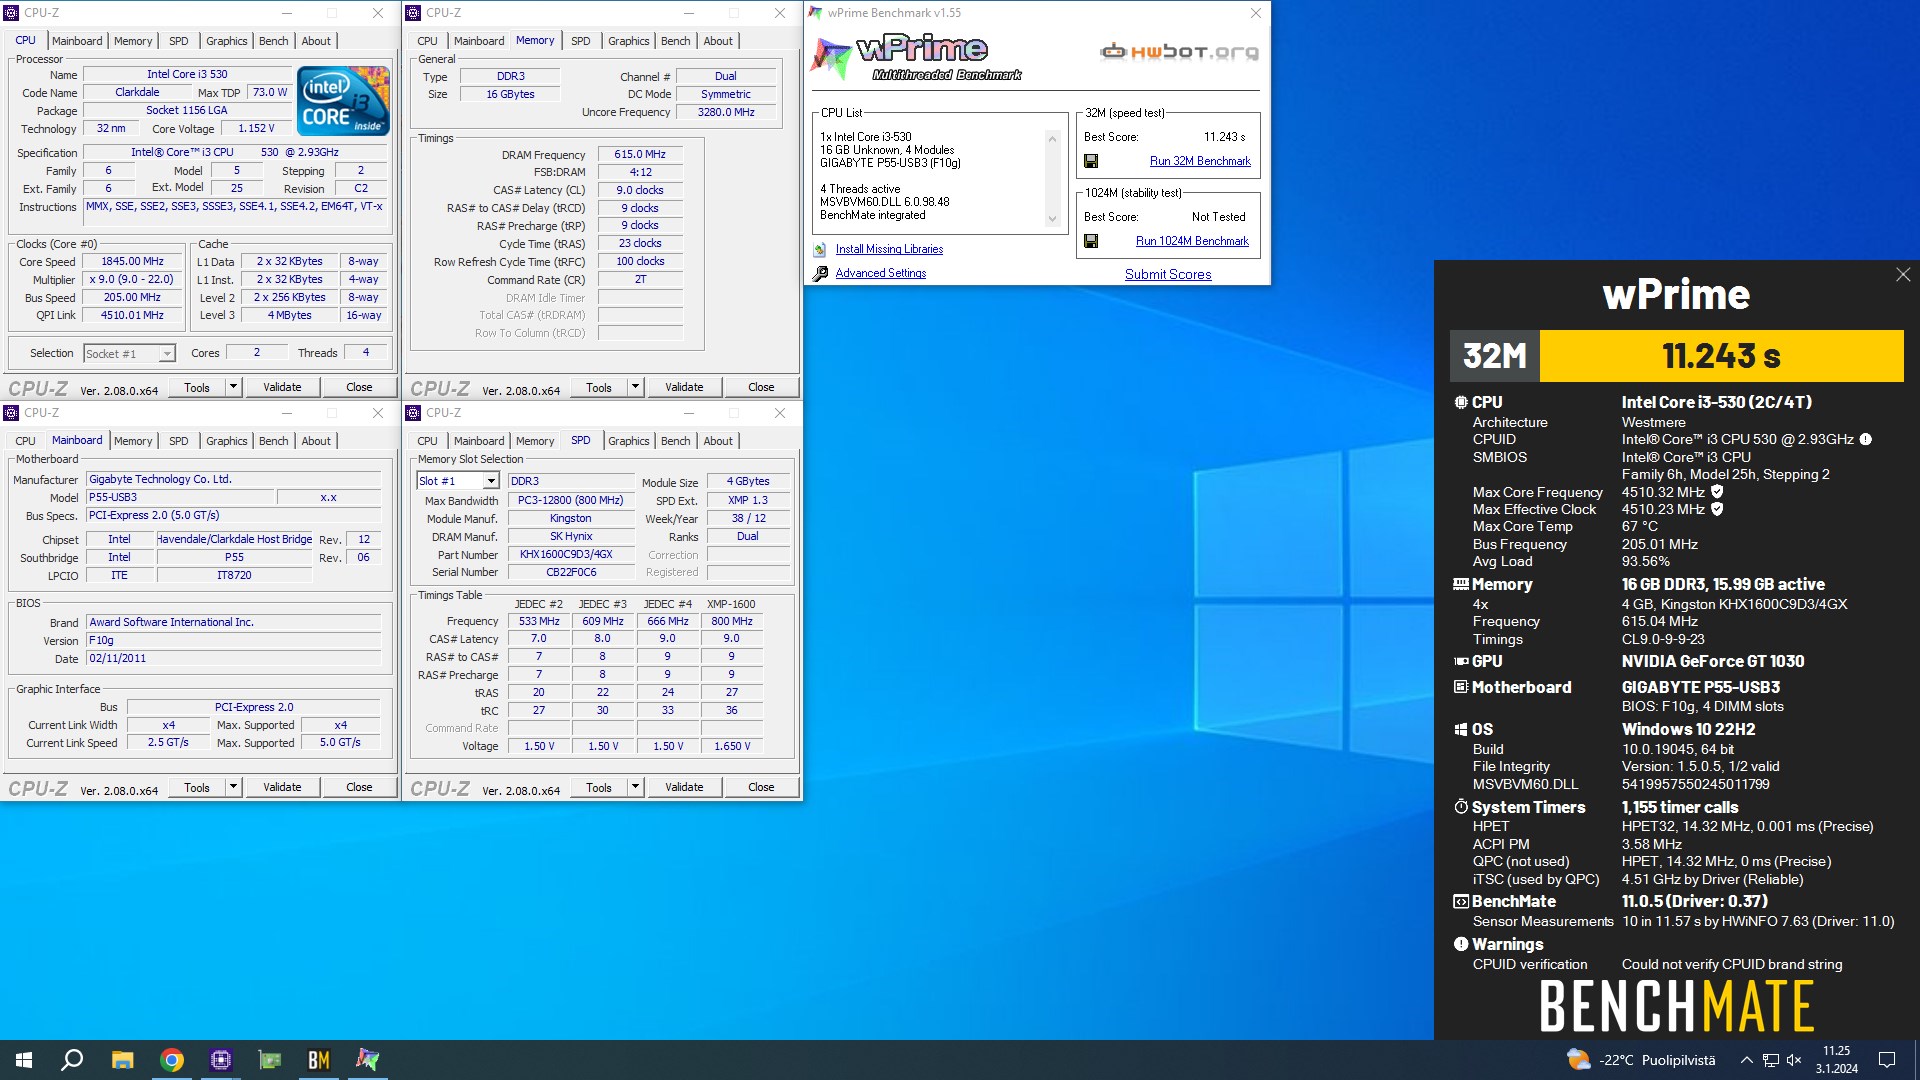1920x1080 pixels.
Task: Click the network tray icon
Action: (1770, 1060)
